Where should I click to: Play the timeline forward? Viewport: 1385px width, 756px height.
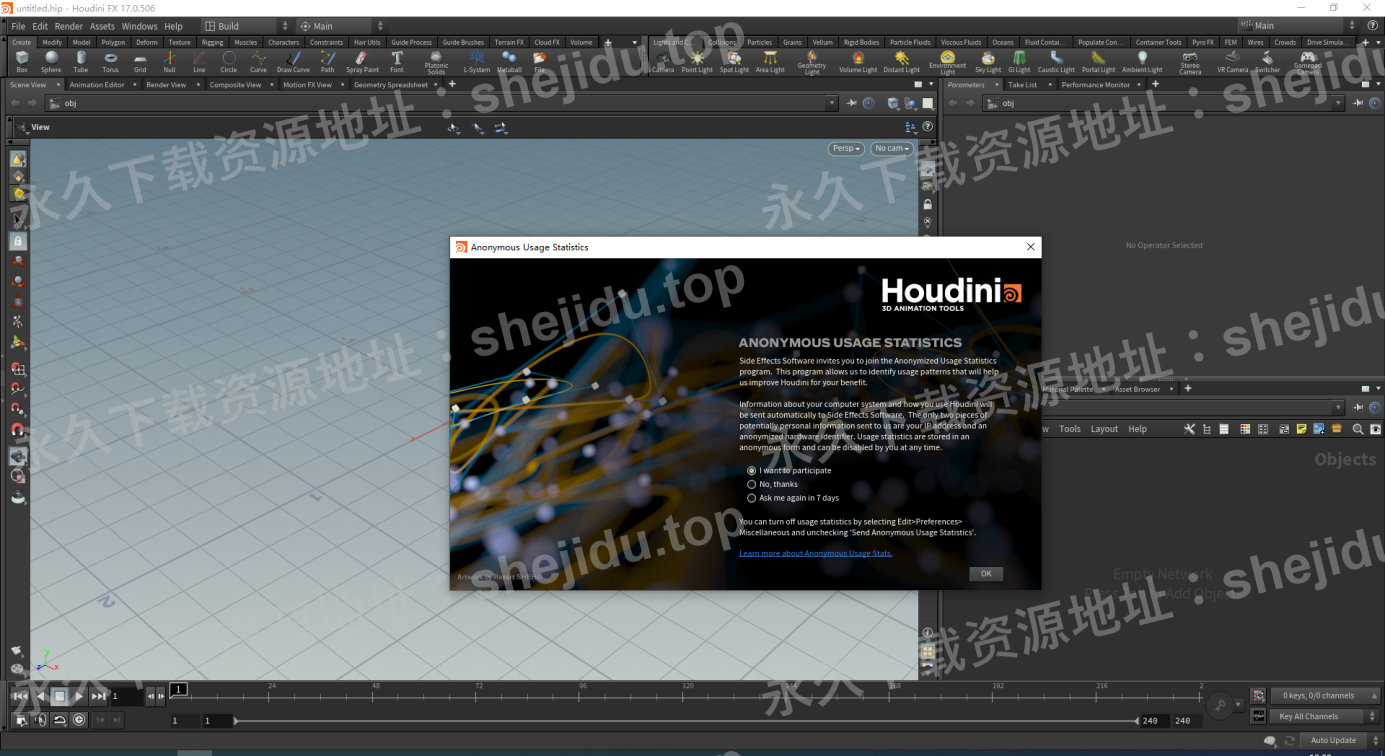click(79, 696)
